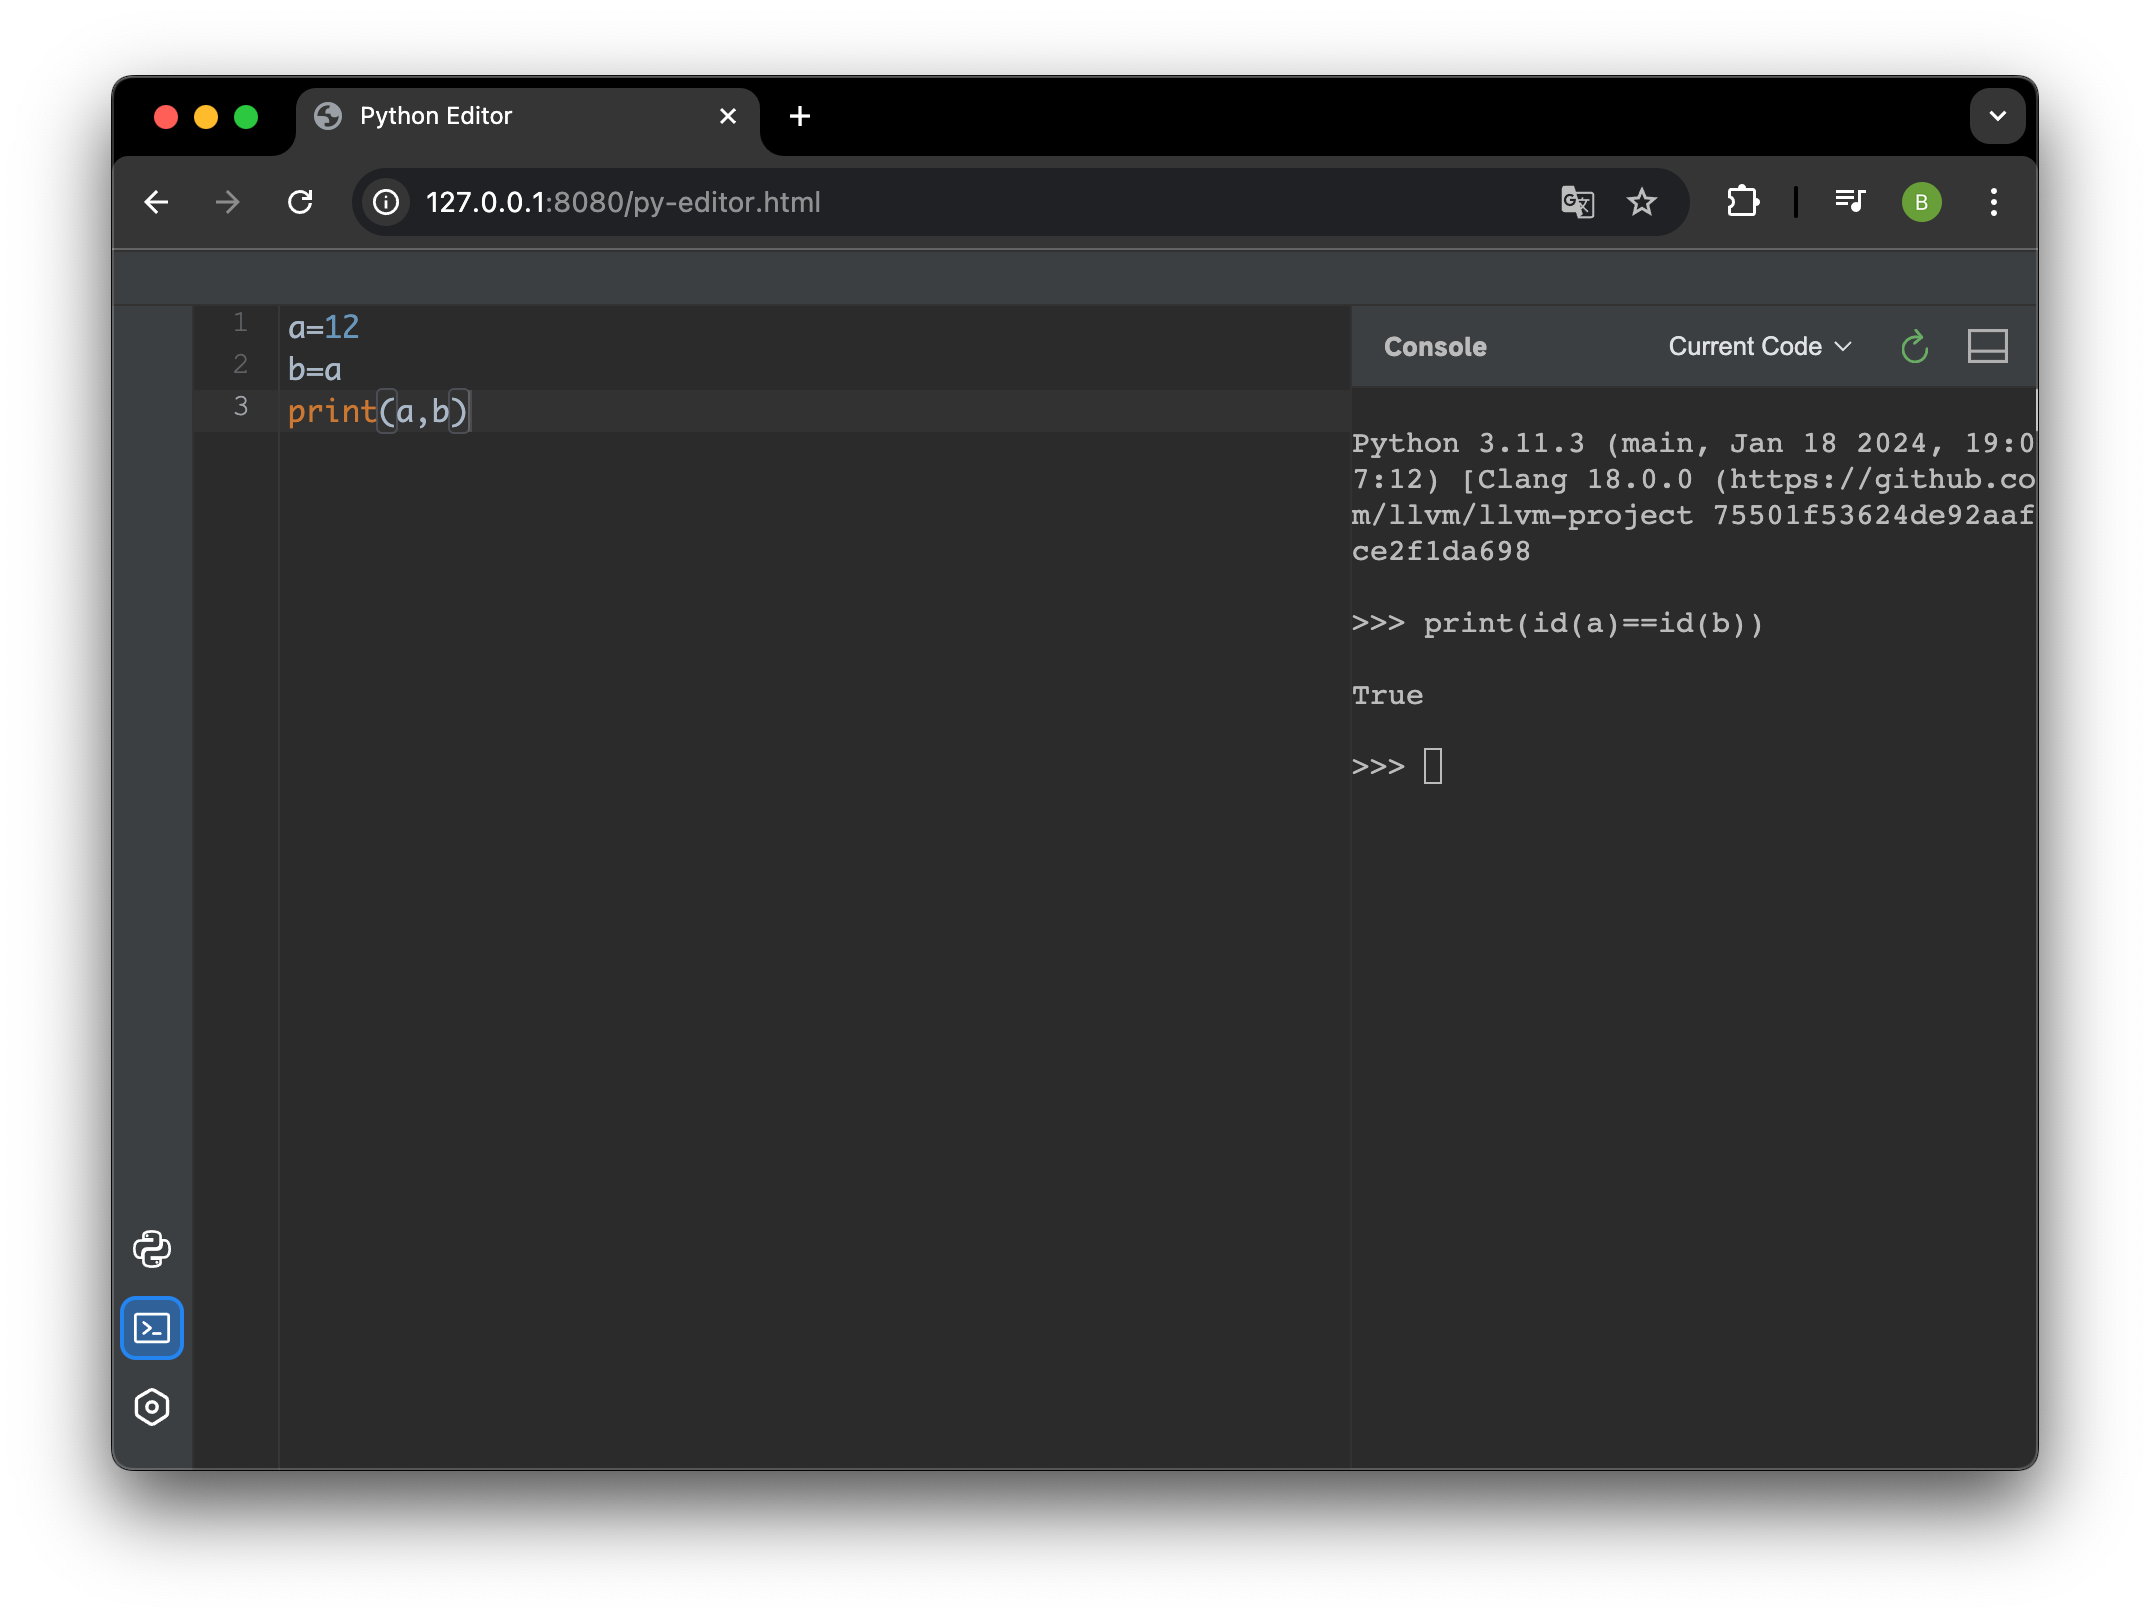Click the Google Translate icon
Viewport: 2150px width, 1618px height.
[1577, 202]
